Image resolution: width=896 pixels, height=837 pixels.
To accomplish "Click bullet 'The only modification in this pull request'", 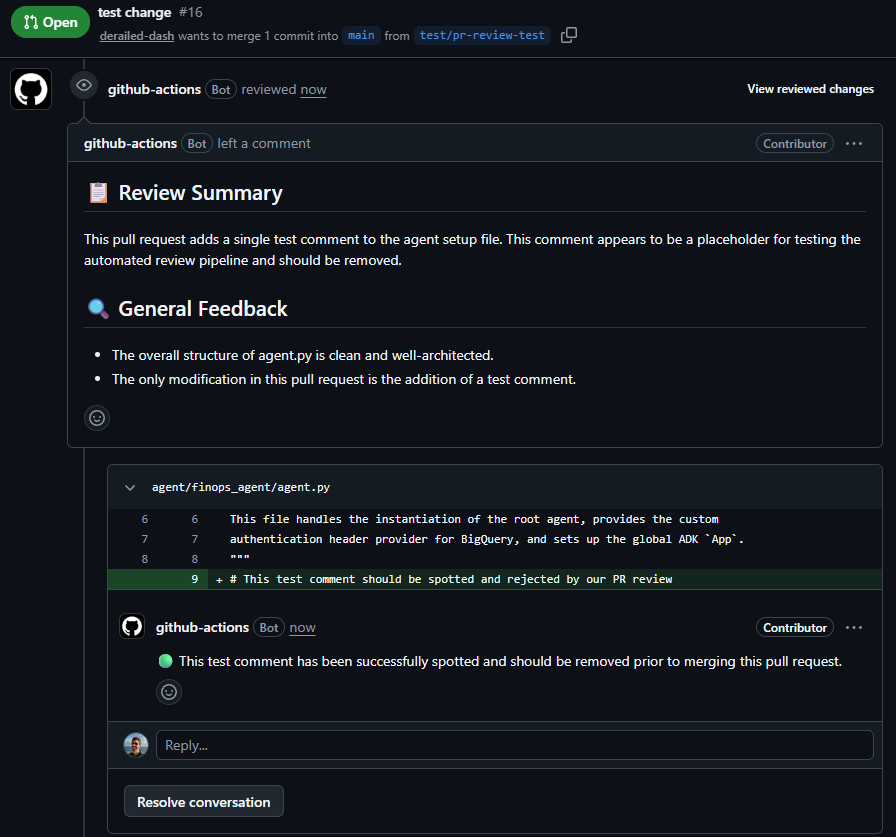I will [x=343, y=379].
